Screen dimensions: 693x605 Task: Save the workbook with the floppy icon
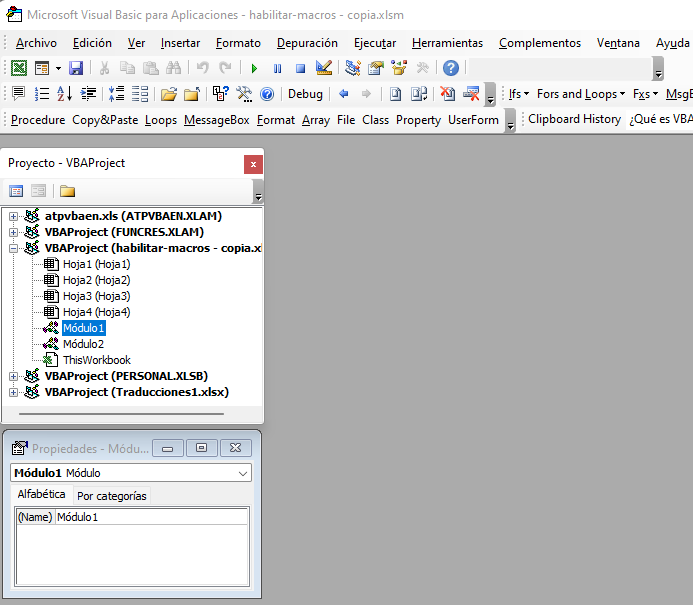click(x=76, y=68)
